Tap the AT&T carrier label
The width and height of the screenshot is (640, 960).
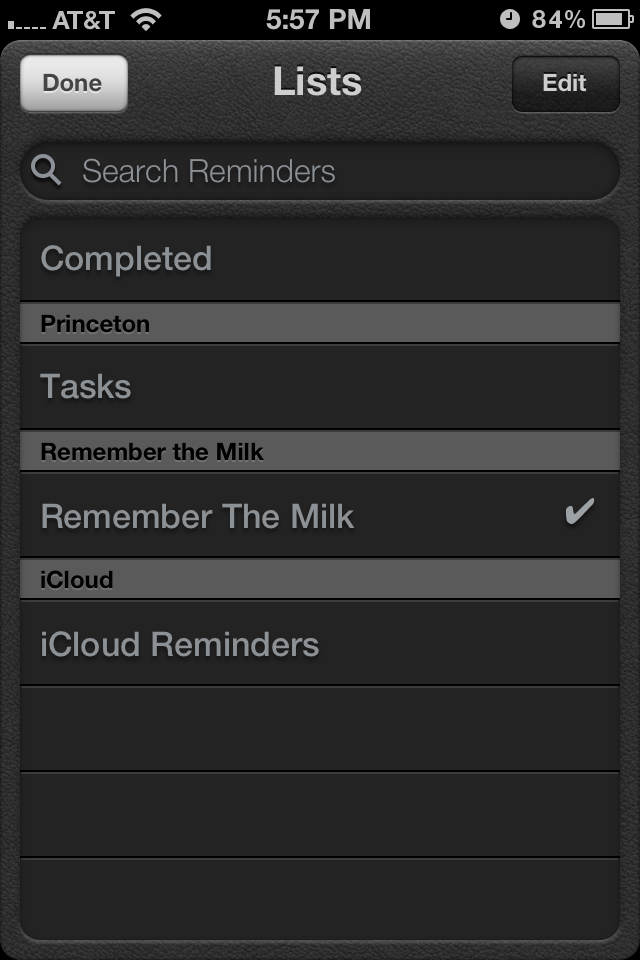coord(83,20)
